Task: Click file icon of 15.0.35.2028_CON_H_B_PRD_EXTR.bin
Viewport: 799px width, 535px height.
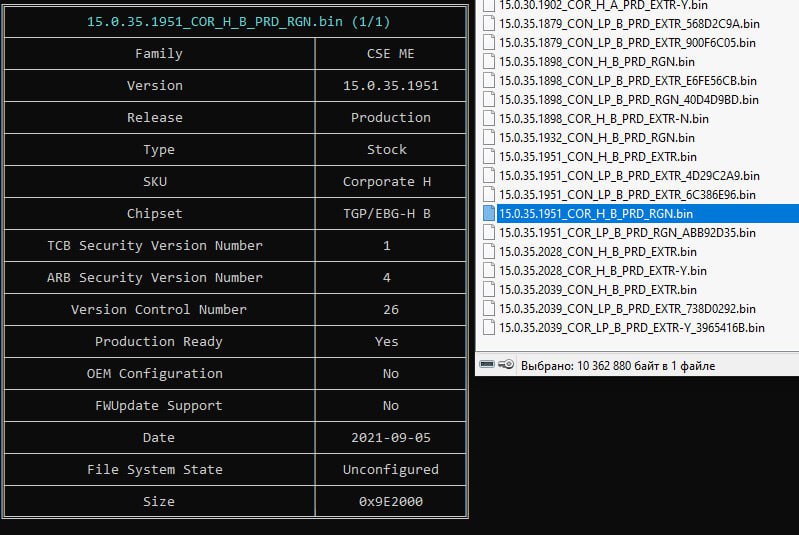Action: pos(489,251)
